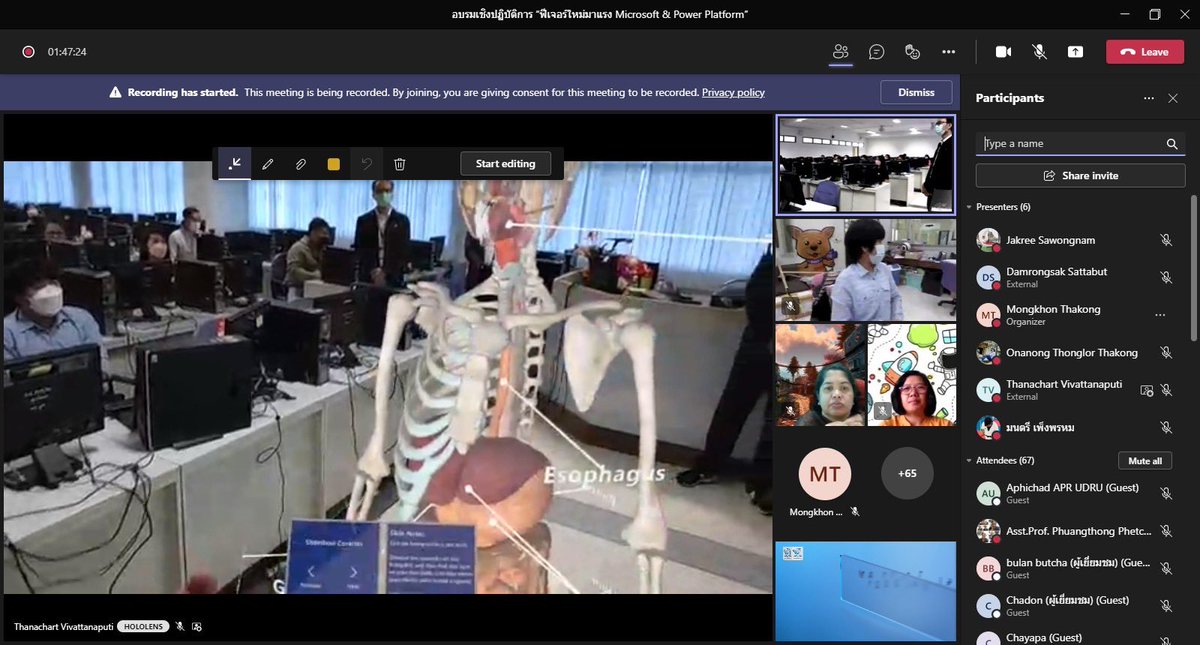The width and height of the screenshot is (1200, 645).
Task: Open the reactions and raise hand icon
Action: coord(912,52)
